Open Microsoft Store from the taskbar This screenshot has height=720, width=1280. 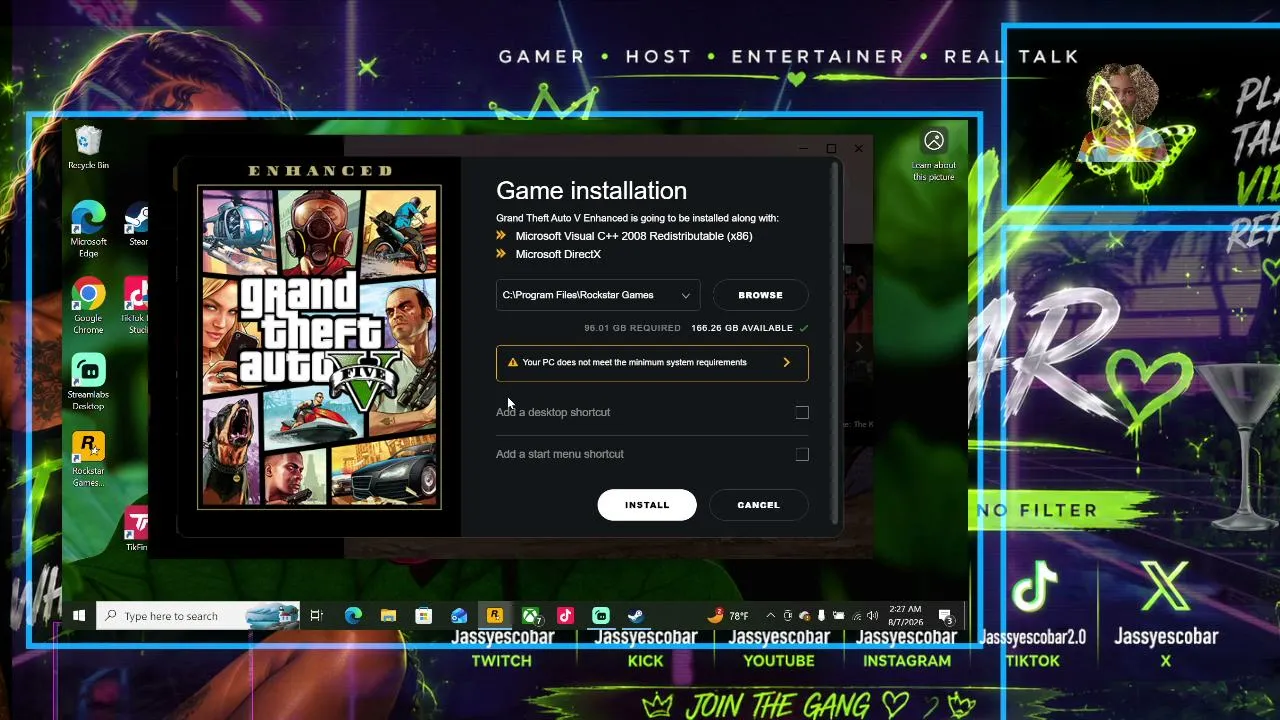[x=424, y=616]
